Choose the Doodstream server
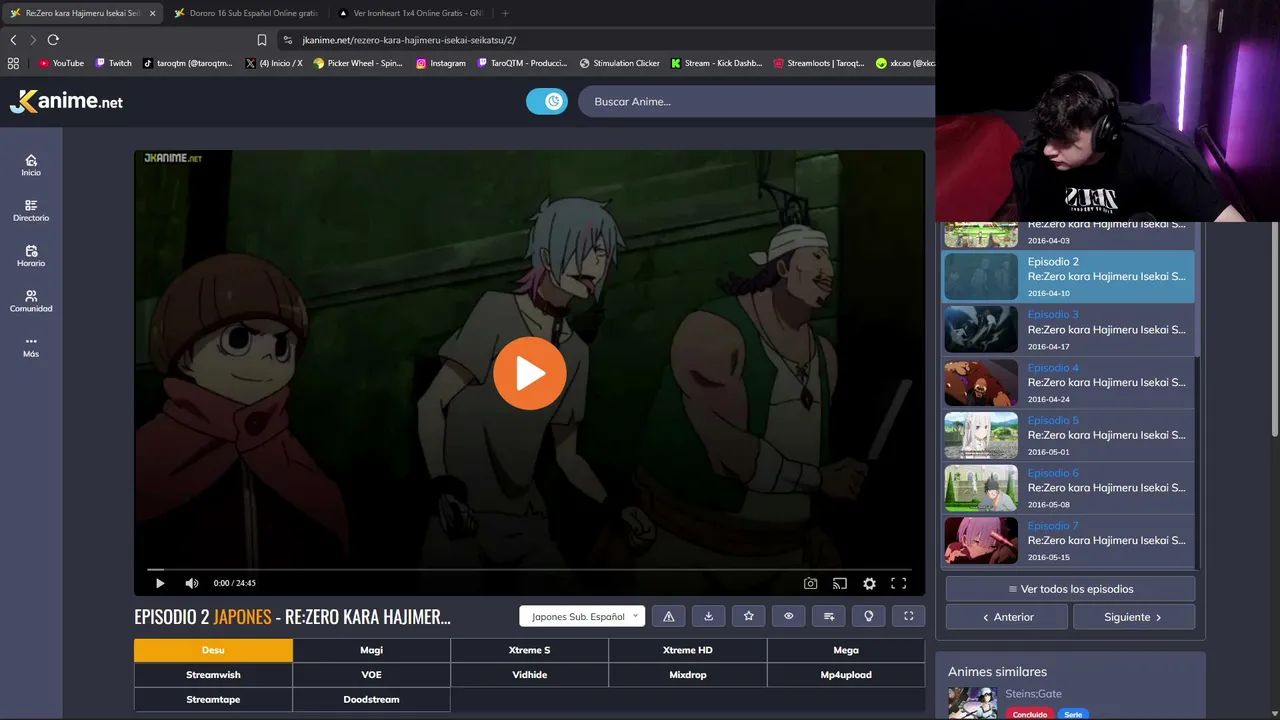This screenshot has height=720, width=1280. click(372, 700)
